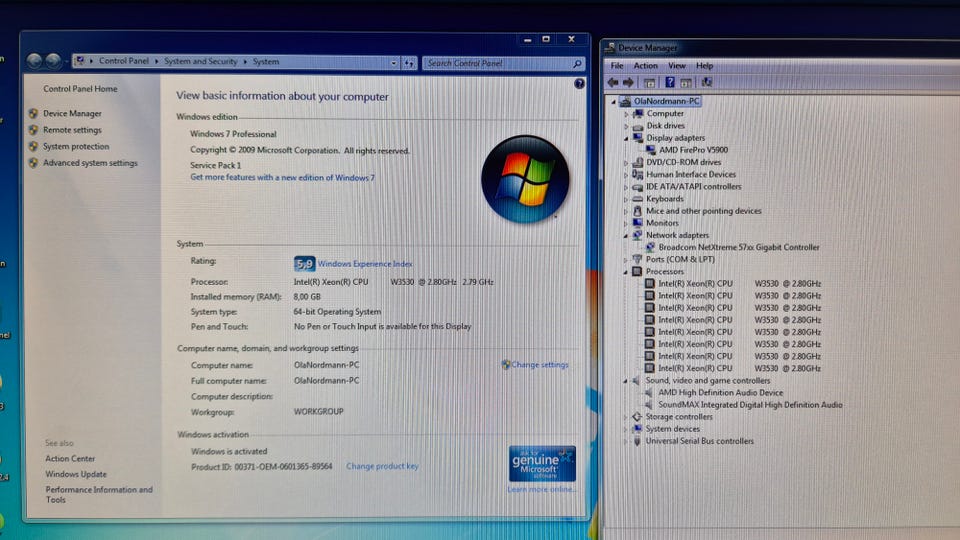Open the address bar history dropdown
The image size is (960, 540).
(x=394, y=62)
